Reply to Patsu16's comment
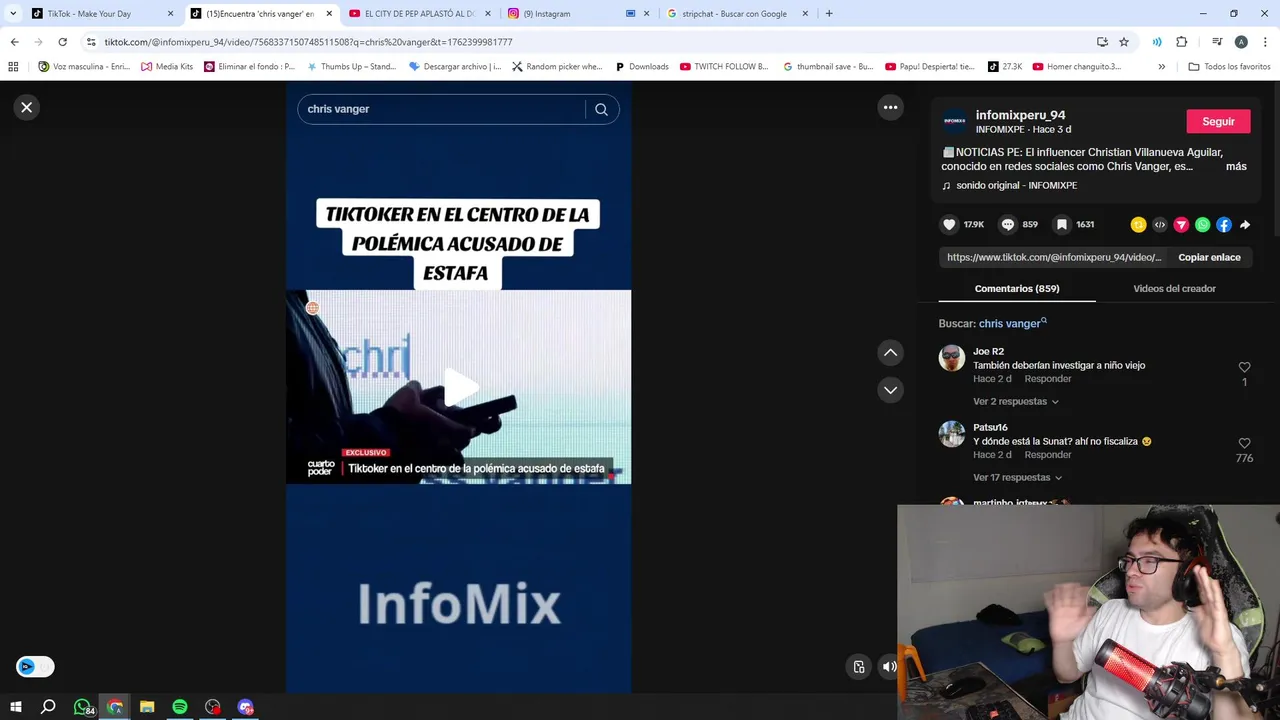This screenshot has height=720, width=1280. tap(1048, 455)
